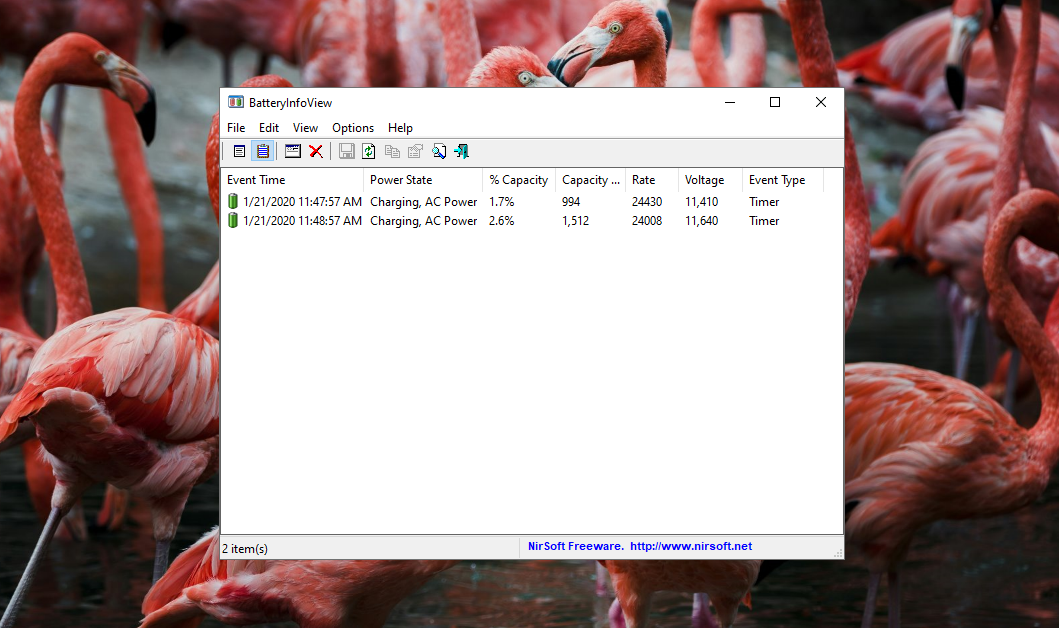Select the Show Battery Log toolbar icon
The width and height of the screenshot is (1059, 628).
coord(262,151)
